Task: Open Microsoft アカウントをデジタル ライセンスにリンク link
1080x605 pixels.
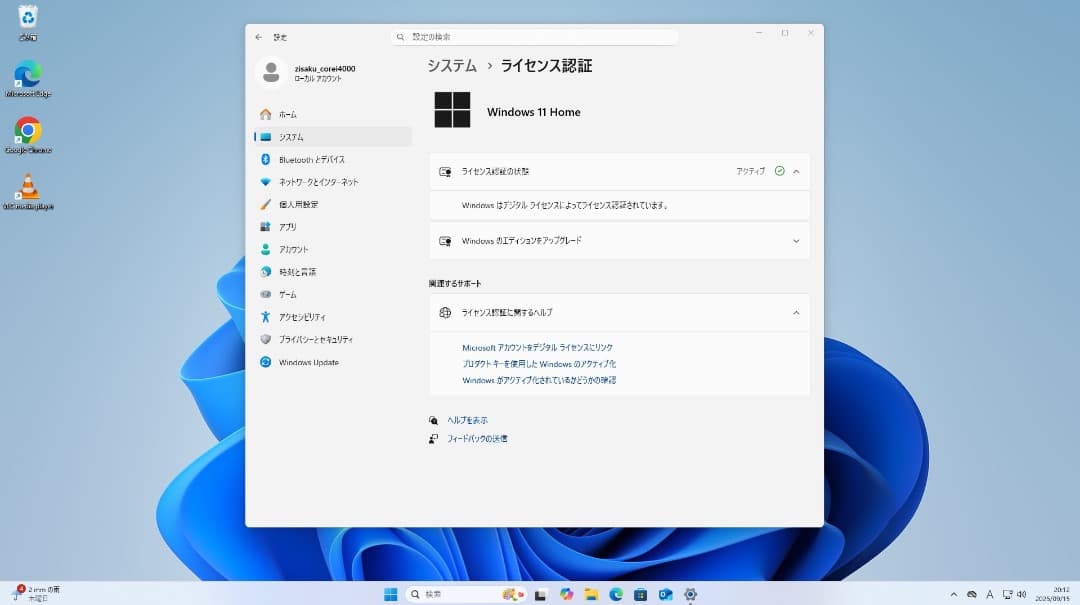Action: [x=537, y=348]
